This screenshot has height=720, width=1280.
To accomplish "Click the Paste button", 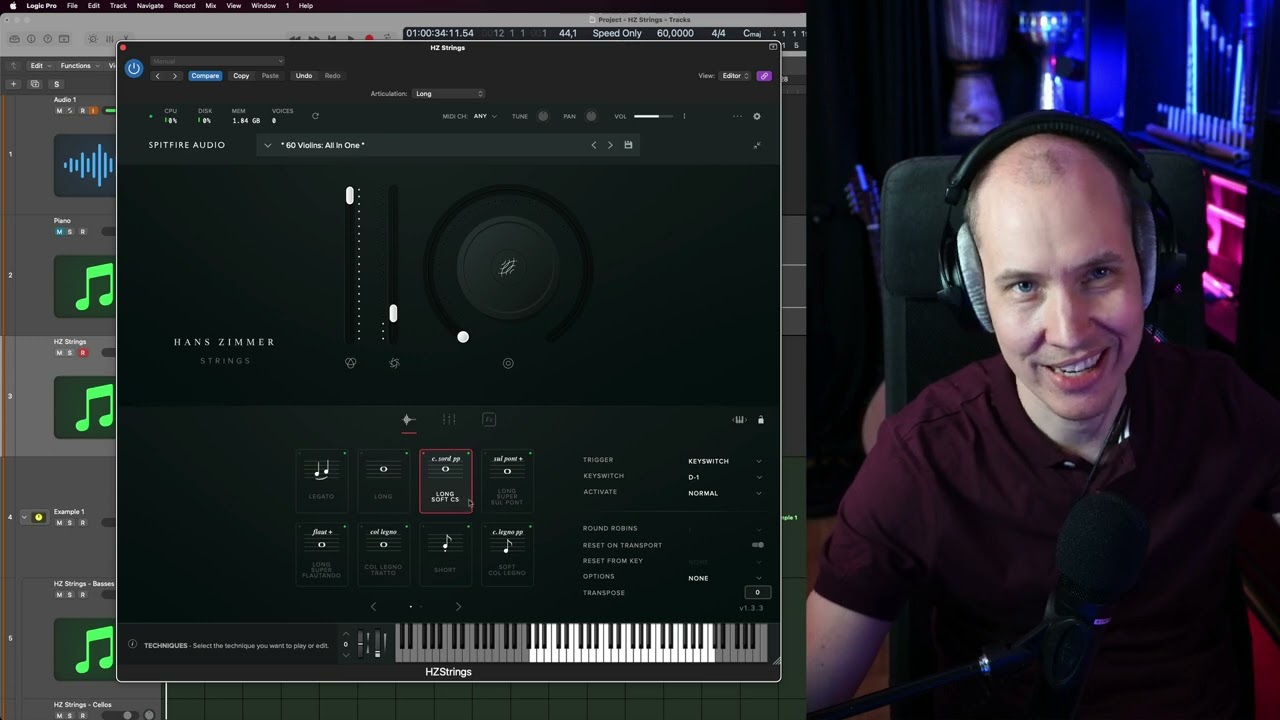I will tap(270, 76).
